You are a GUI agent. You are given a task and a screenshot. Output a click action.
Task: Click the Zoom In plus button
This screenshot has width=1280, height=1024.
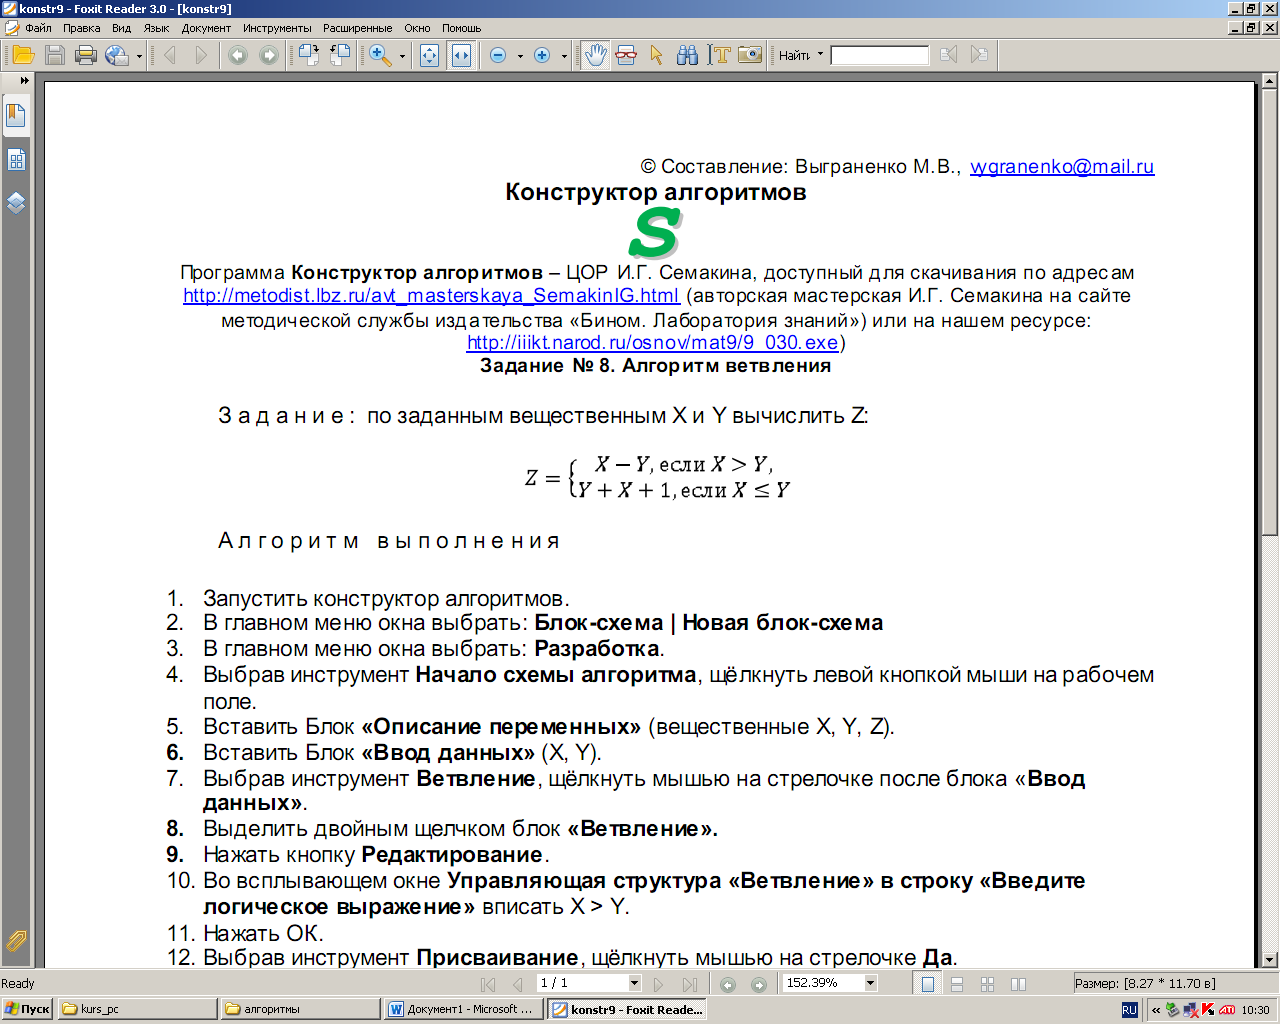tap(542, 55)
